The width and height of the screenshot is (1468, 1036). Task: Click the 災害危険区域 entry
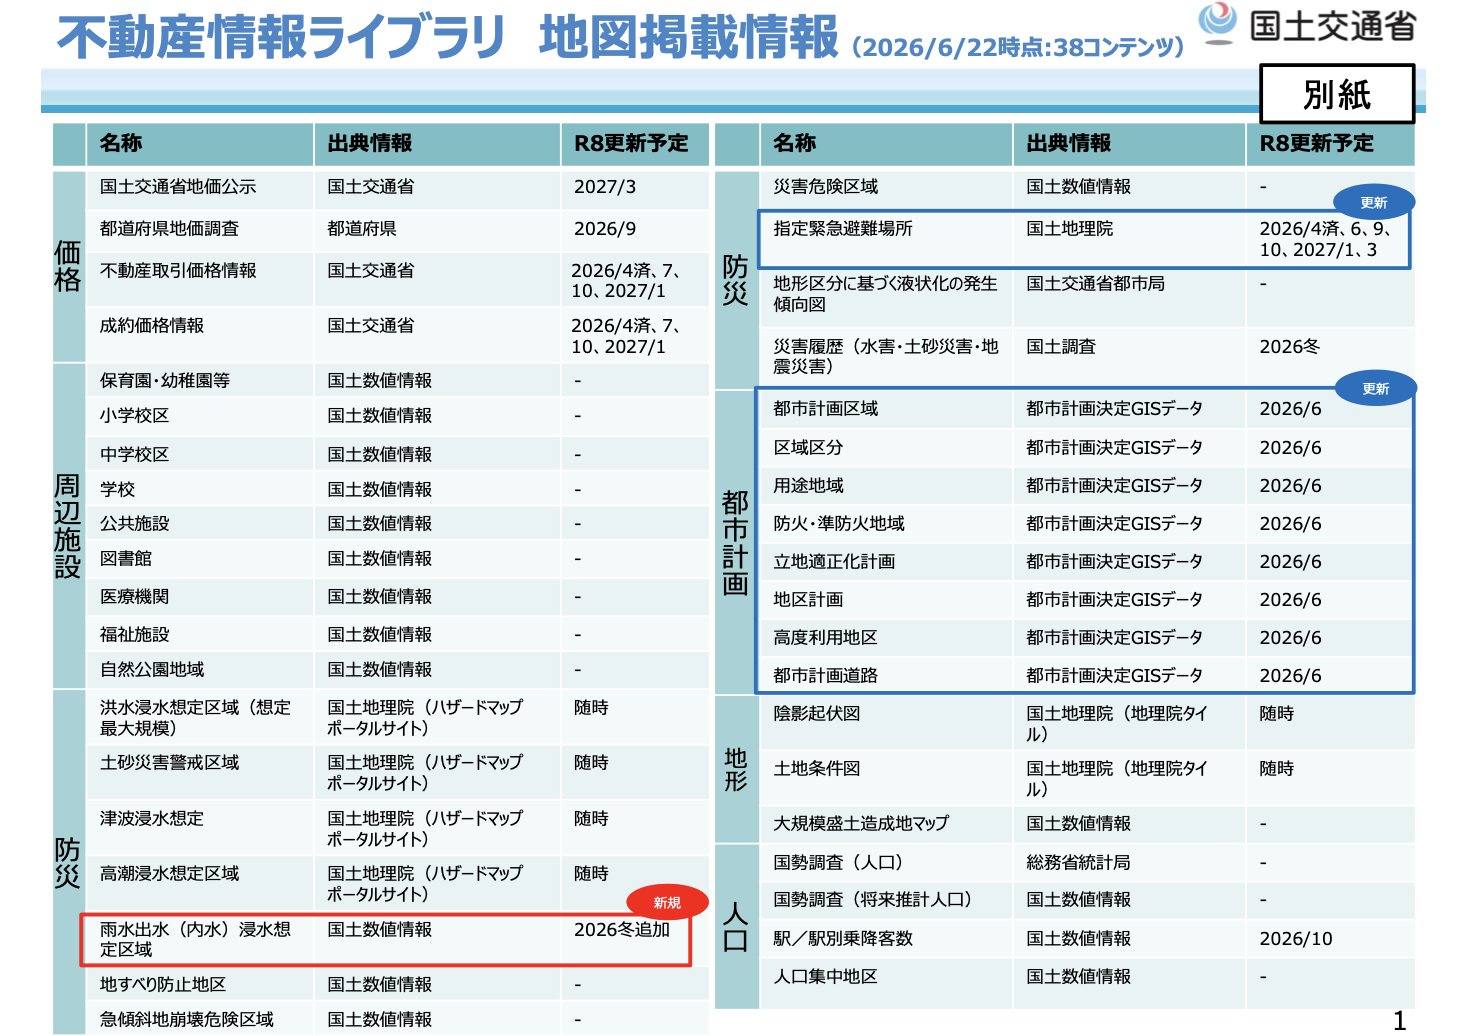826,187
